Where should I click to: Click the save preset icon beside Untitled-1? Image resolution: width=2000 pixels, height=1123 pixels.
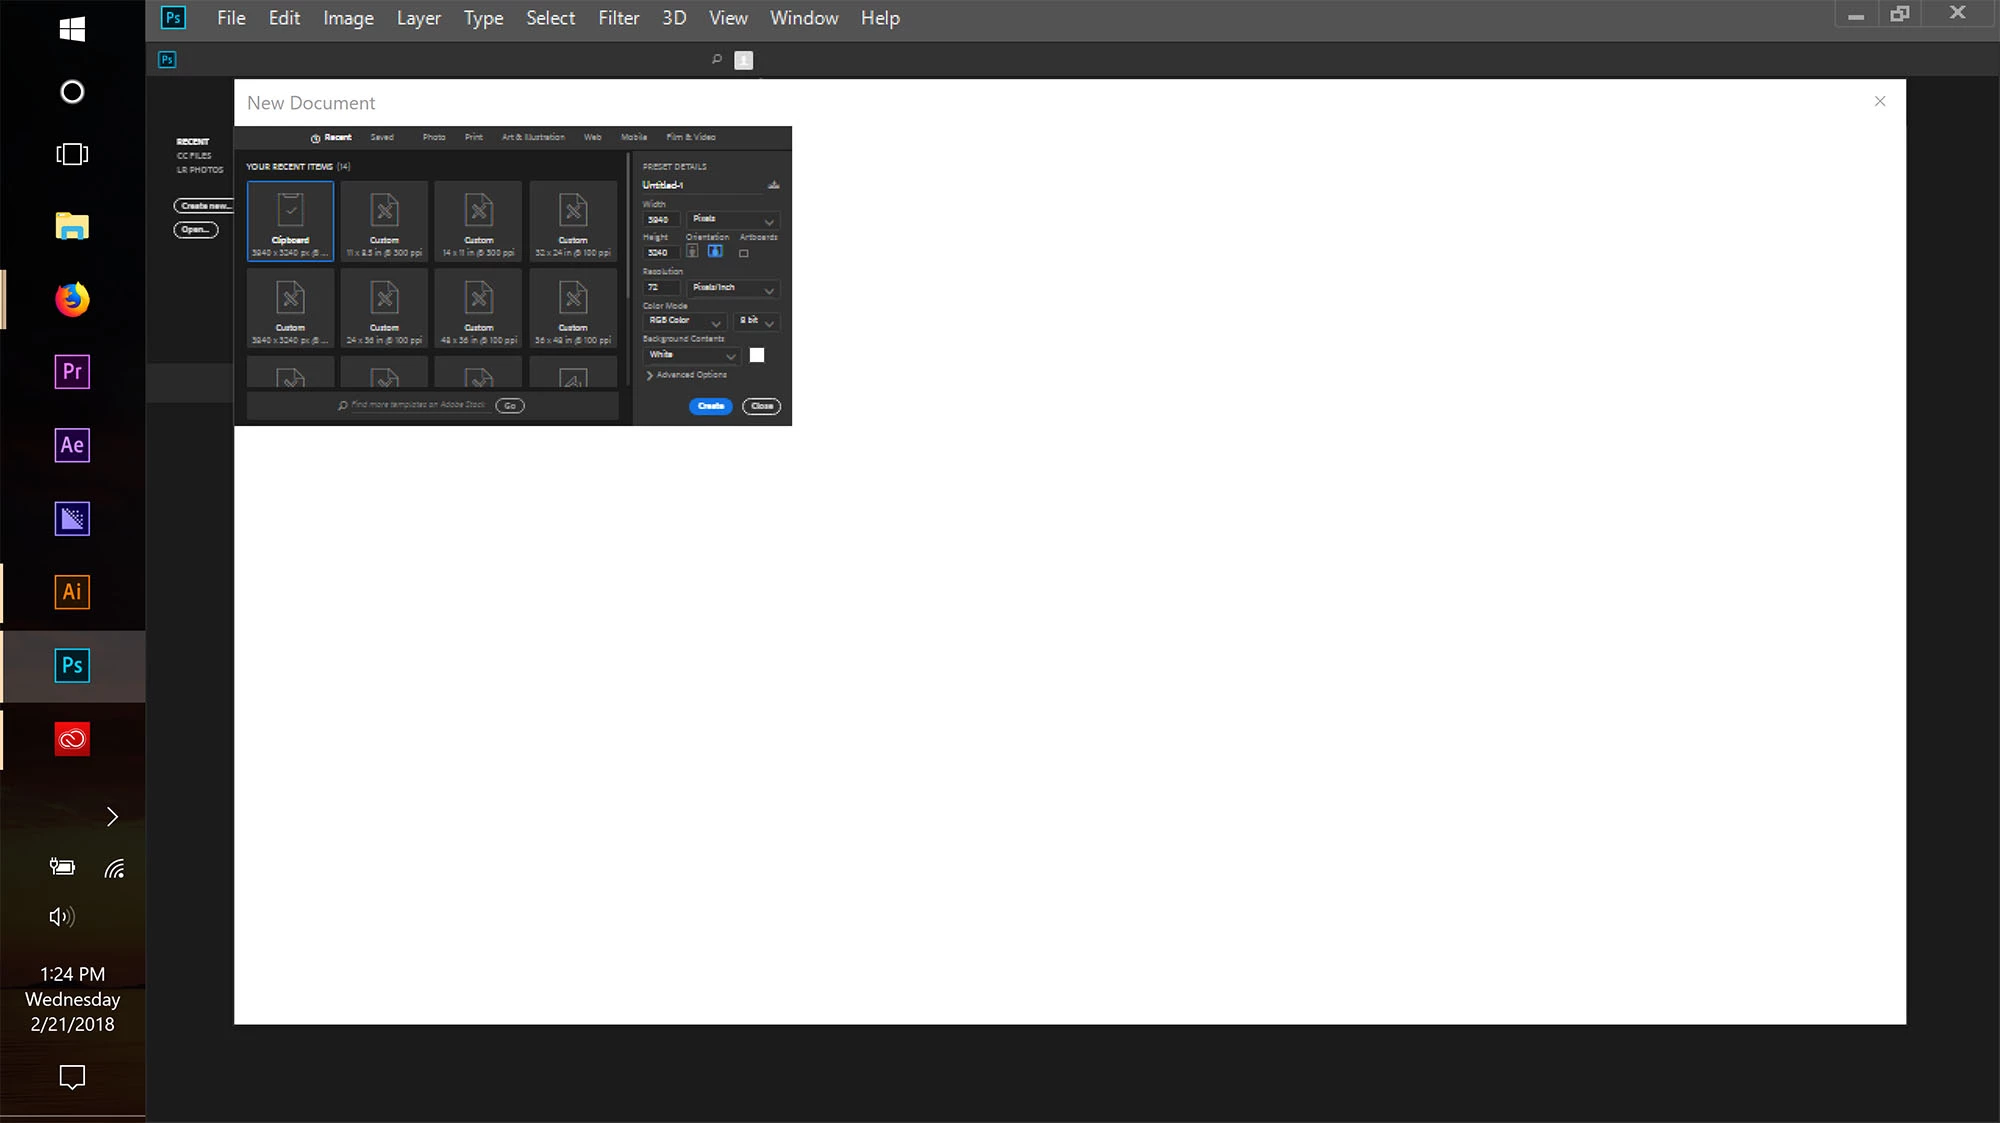(773, 185)
